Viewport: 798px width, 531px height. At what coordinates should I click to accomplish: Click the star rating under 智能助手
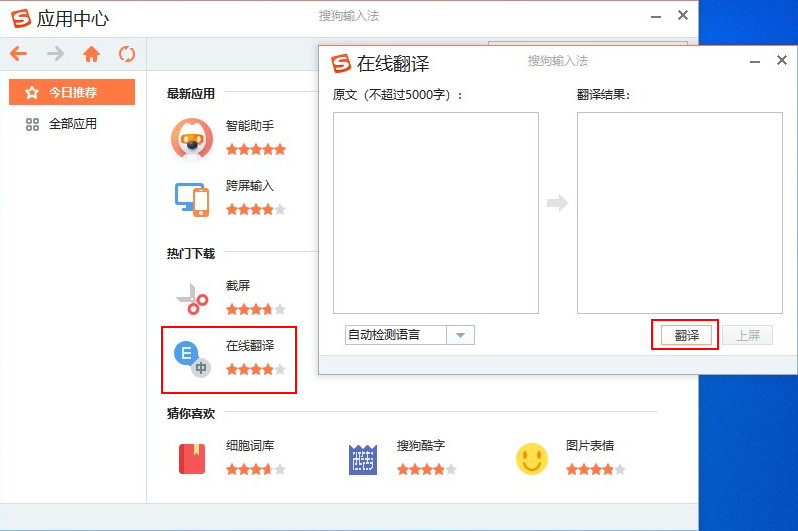(x=256, y=149)
